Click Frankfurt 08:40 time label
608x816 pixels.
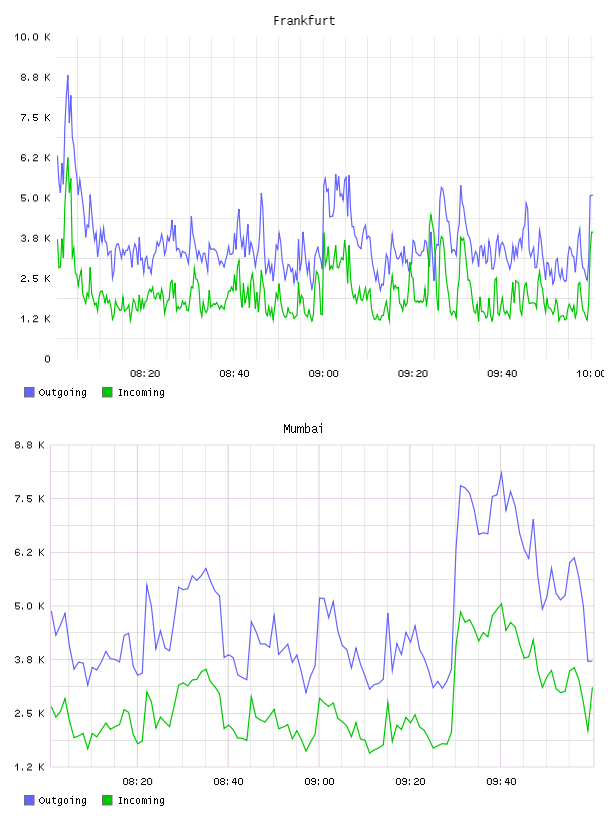[x=234, y=374]
